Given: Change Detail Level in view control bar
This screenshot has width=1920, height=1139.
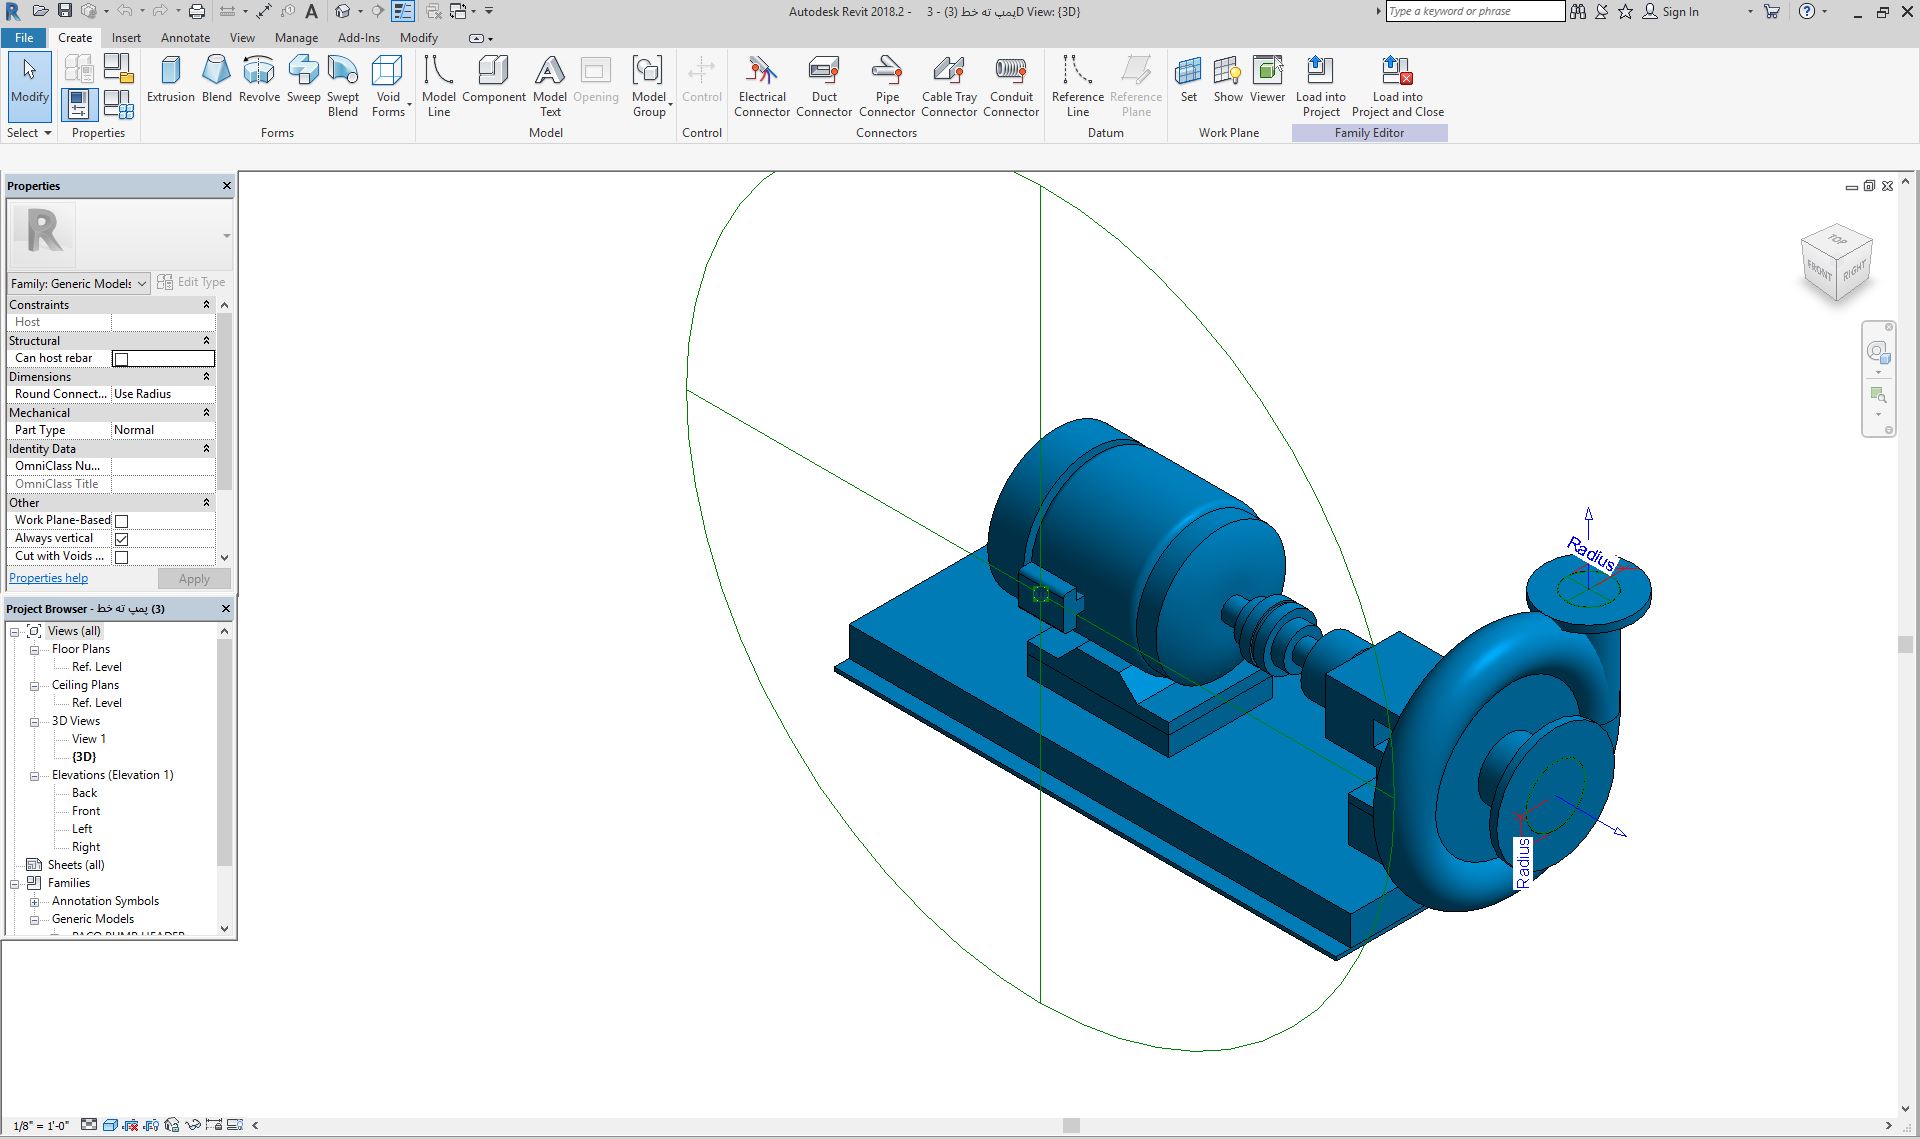Looking at the screenshot, I should tap(89, 1125).
